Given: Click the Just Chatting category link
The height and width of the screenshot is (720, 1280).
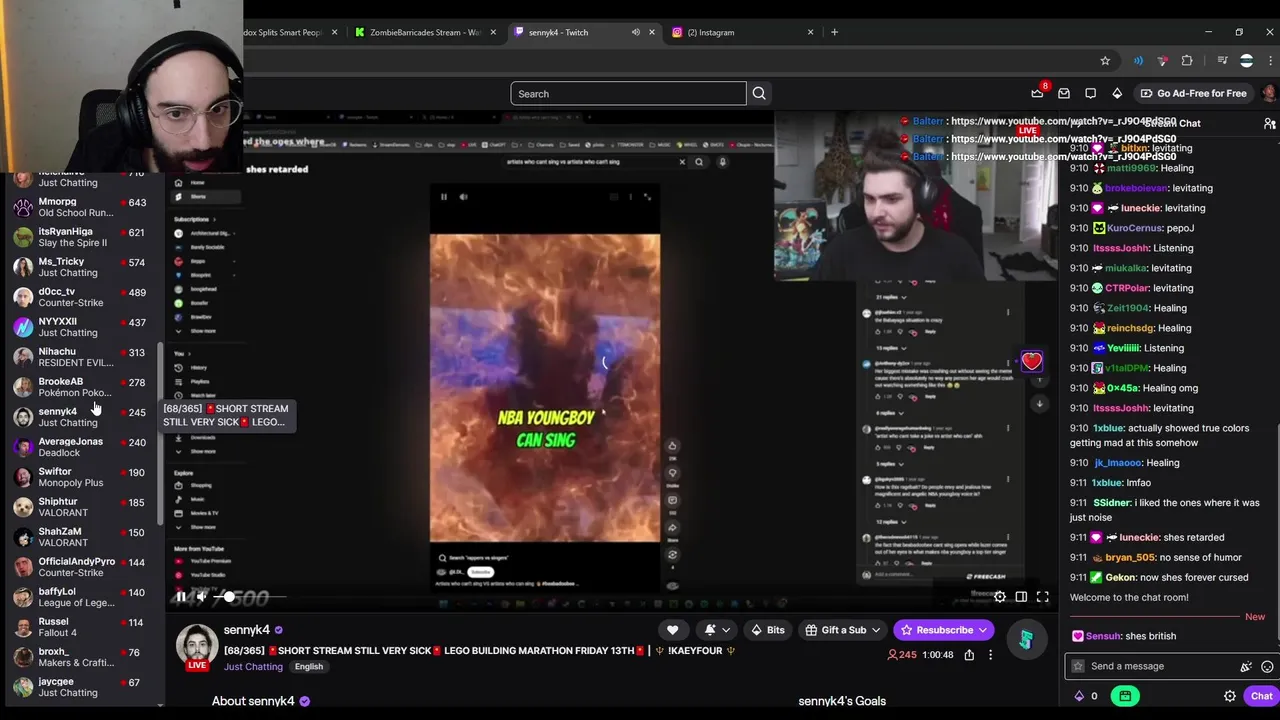Looking at the screenshot, I should [253, 667].
